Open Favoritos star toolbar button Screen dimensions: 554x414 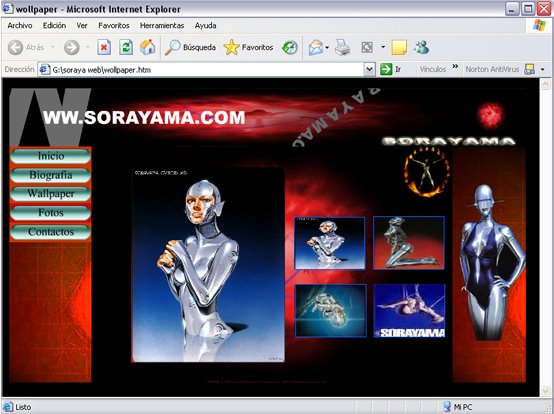point(248,47)
